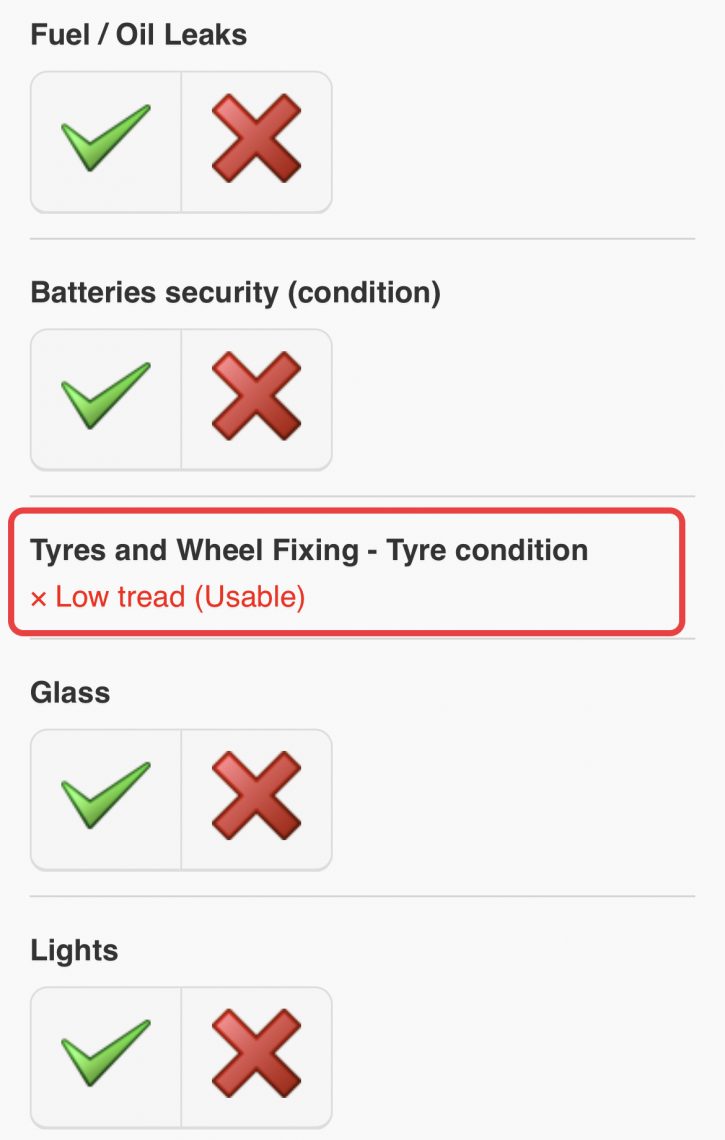Pass the Glass inspection item
725x1140 pixels.
(x=105, y=799)
